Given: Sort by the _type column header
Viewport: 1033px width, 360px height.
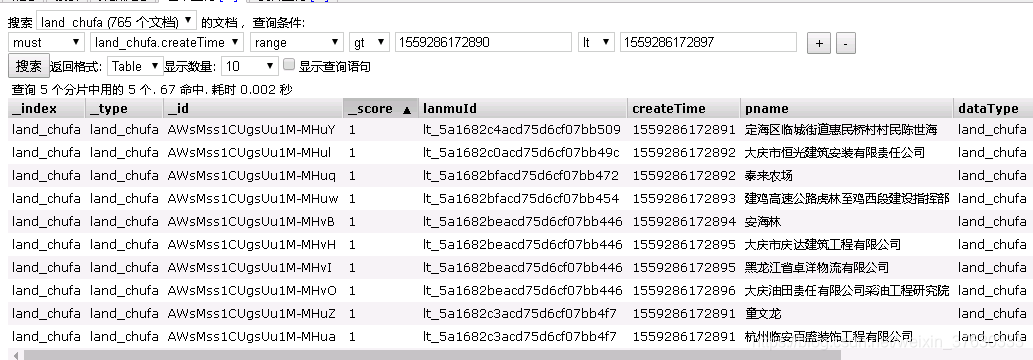Looking at the screenshot, I should click(x=125, y=108).
